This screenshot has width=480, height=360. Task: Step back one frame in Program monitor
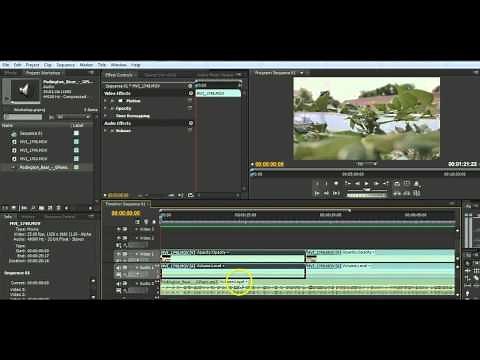(357, 183)
